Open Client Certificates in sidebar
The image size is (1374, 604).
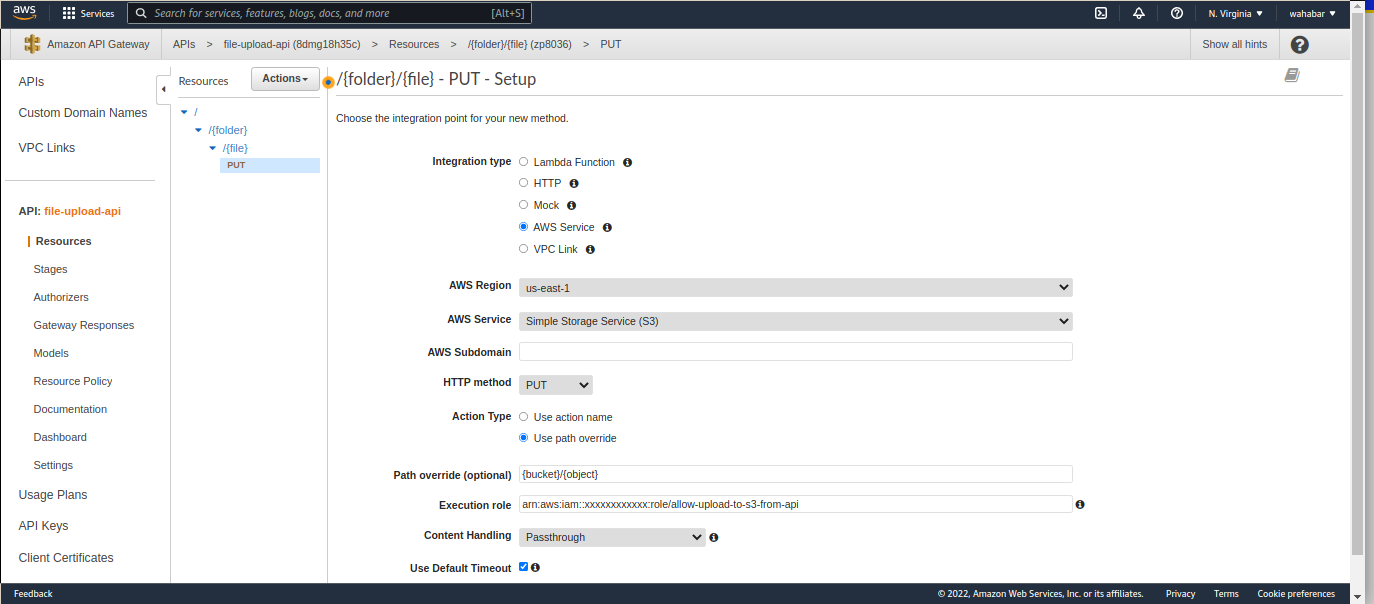coord(66,558)
